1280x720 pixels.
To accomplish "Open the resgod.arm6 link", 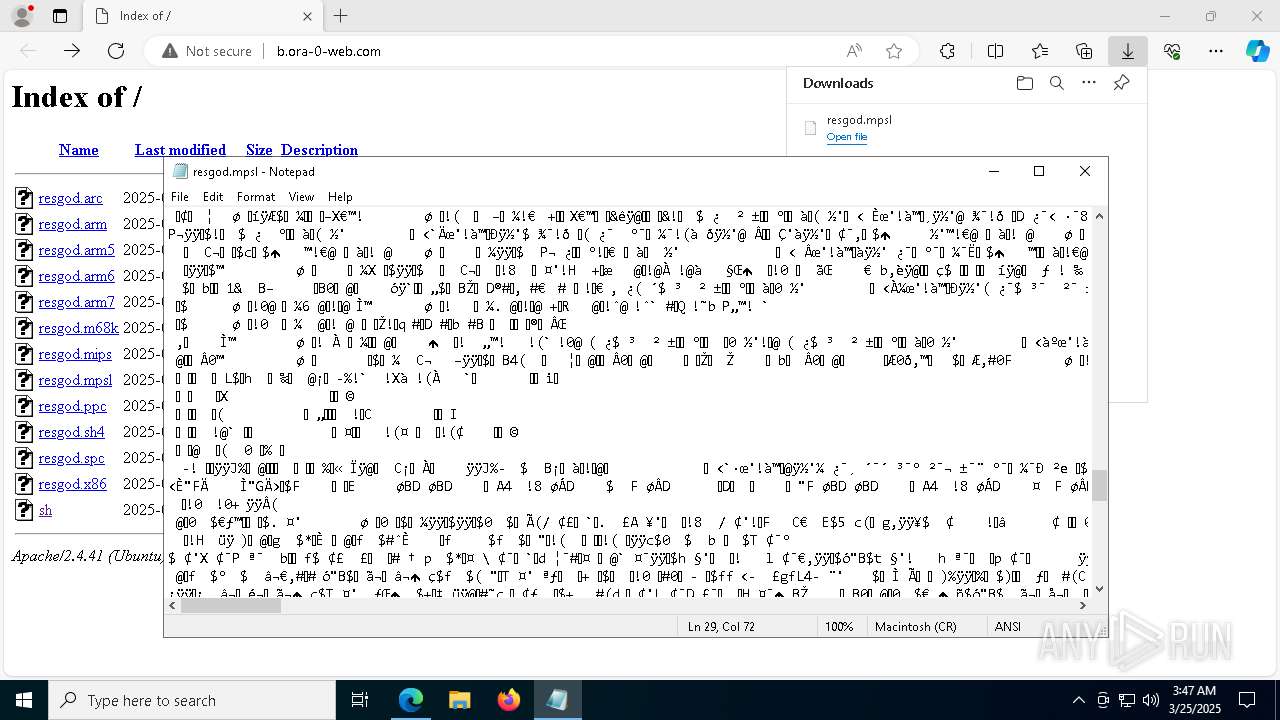I will (x=76, y=276).
